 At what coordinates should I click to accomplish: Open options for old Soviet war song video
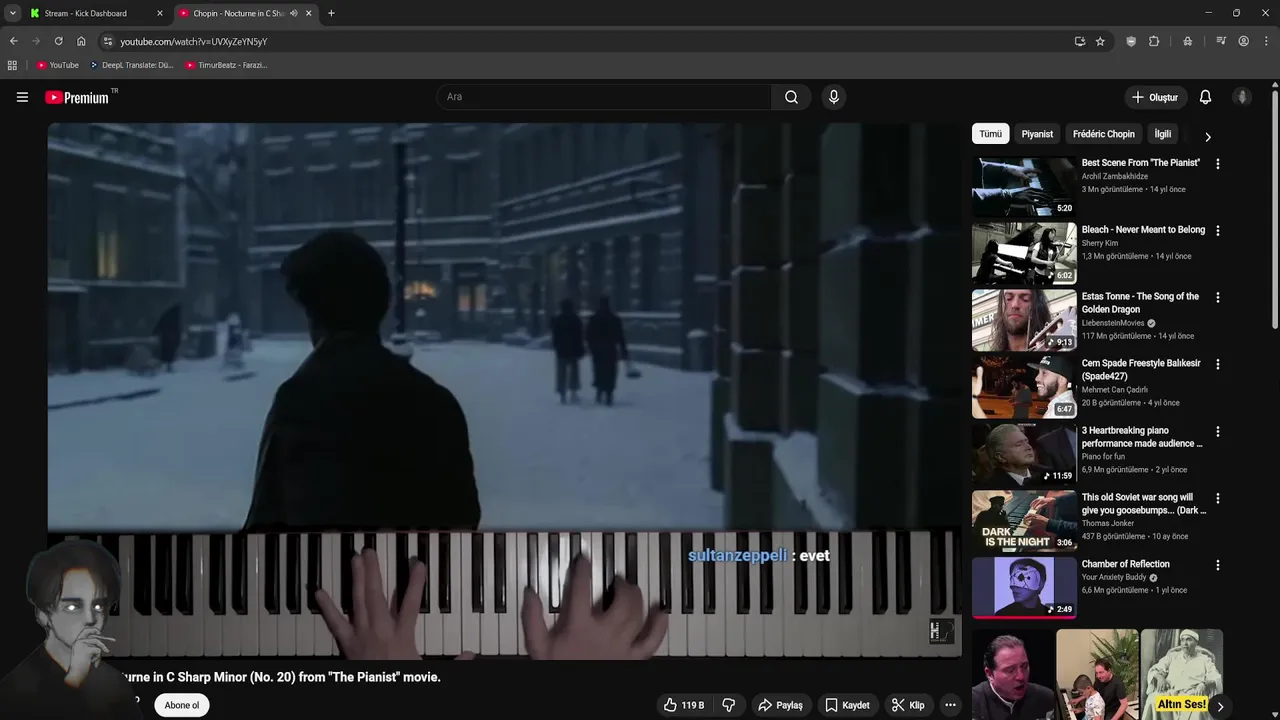(x=1217, y=498)
